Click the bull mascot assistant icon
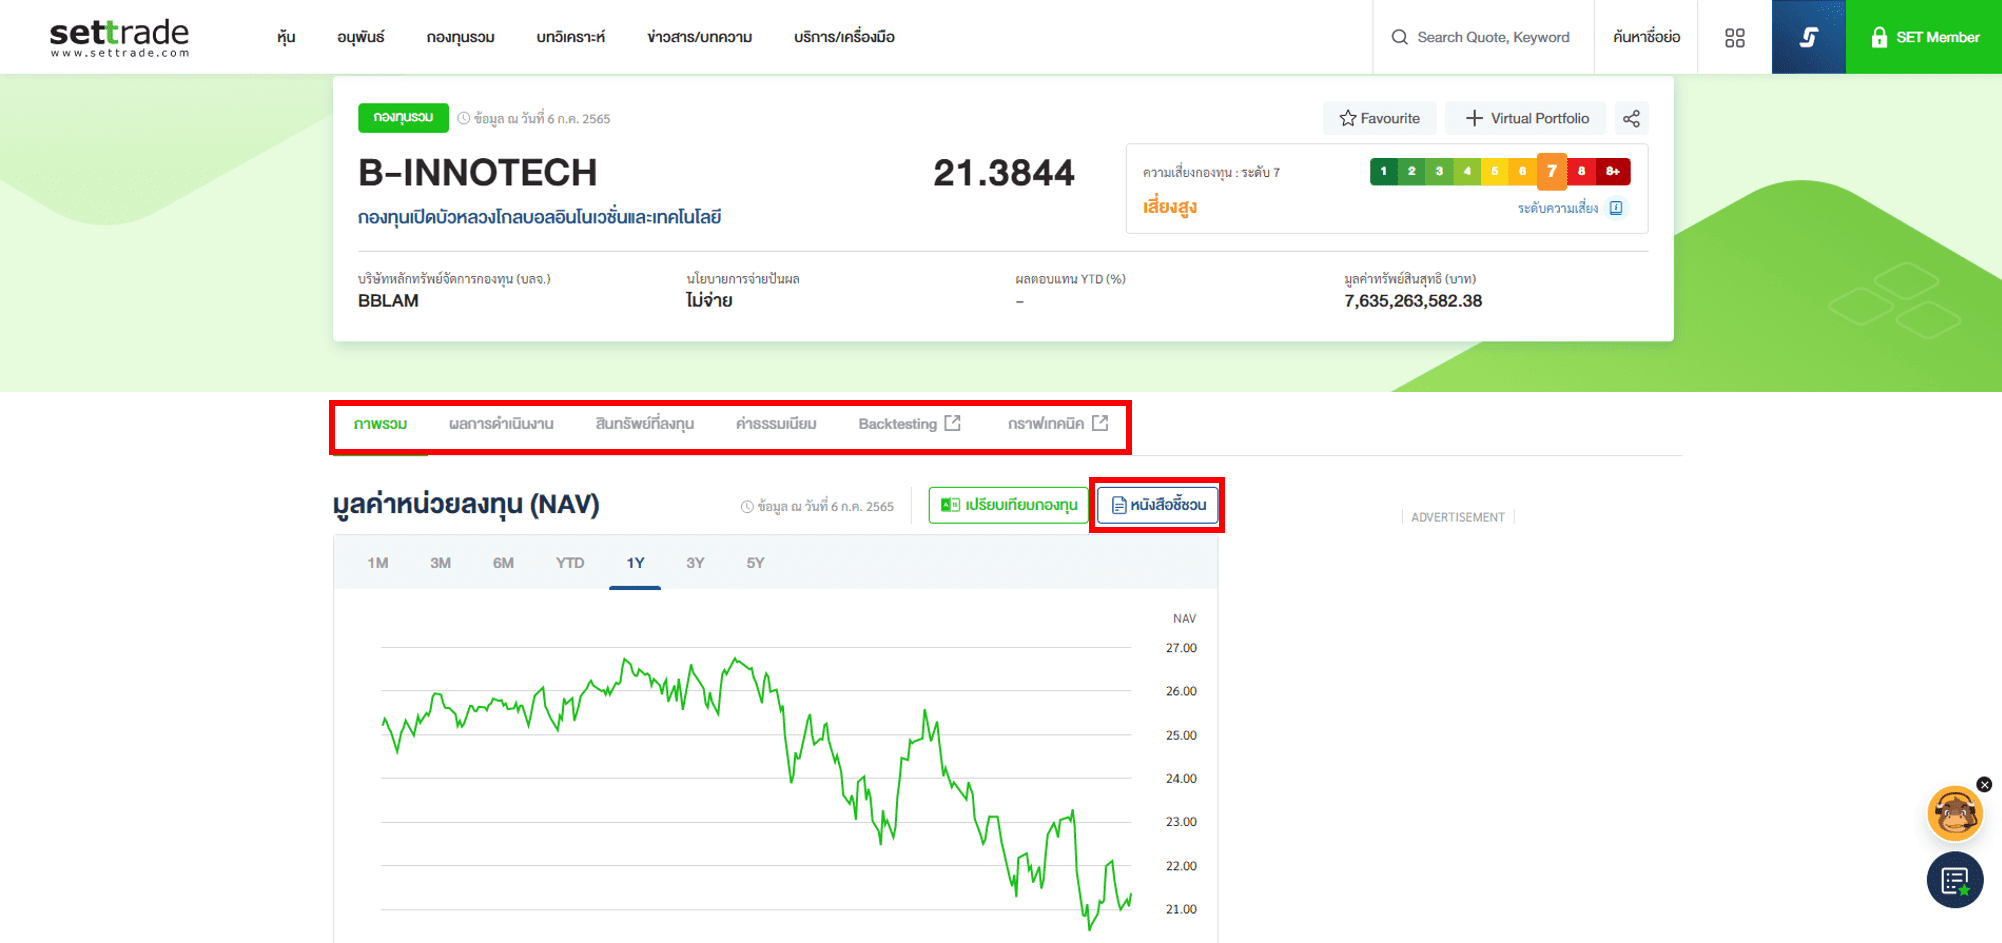The width and height of the screenshot is (2002, 943). (x=1954, y=814)
